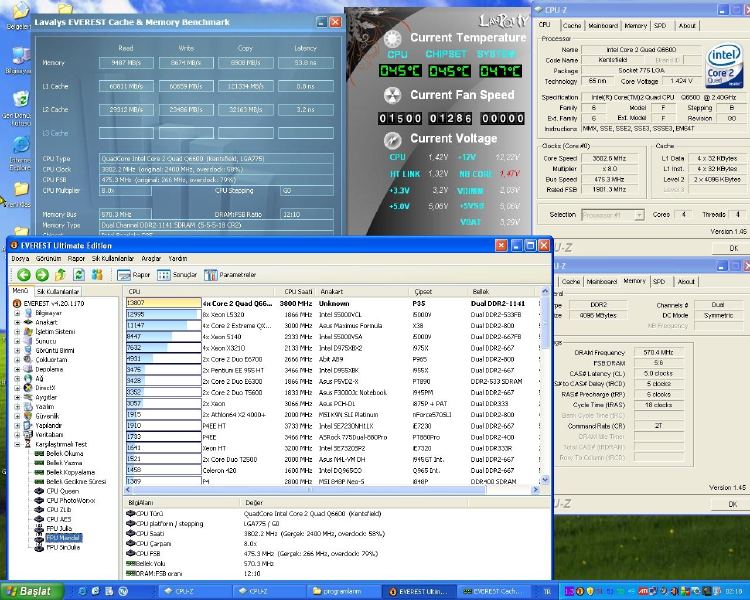This screenshot has width=750, height=600.
Task: Switch to programlarım folder in taskbar
Action: [x=342, y=591]
